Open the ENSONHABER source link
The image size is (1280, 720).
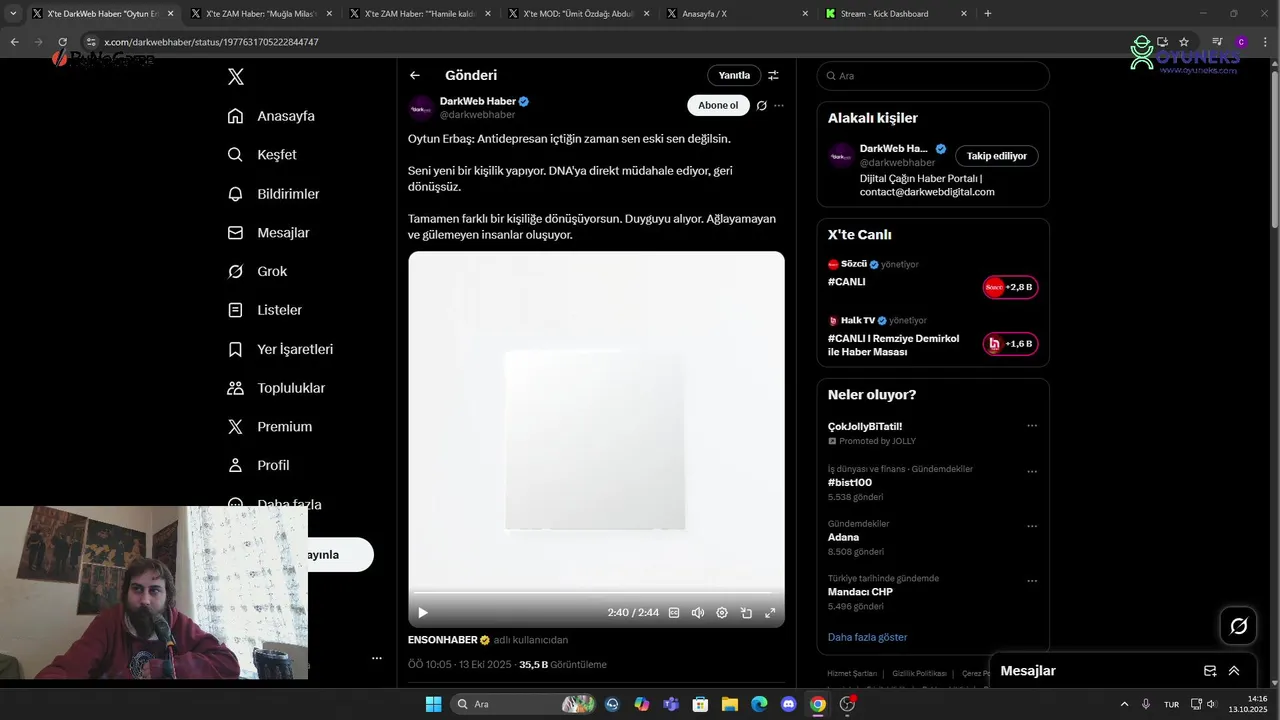click(443, 640)
